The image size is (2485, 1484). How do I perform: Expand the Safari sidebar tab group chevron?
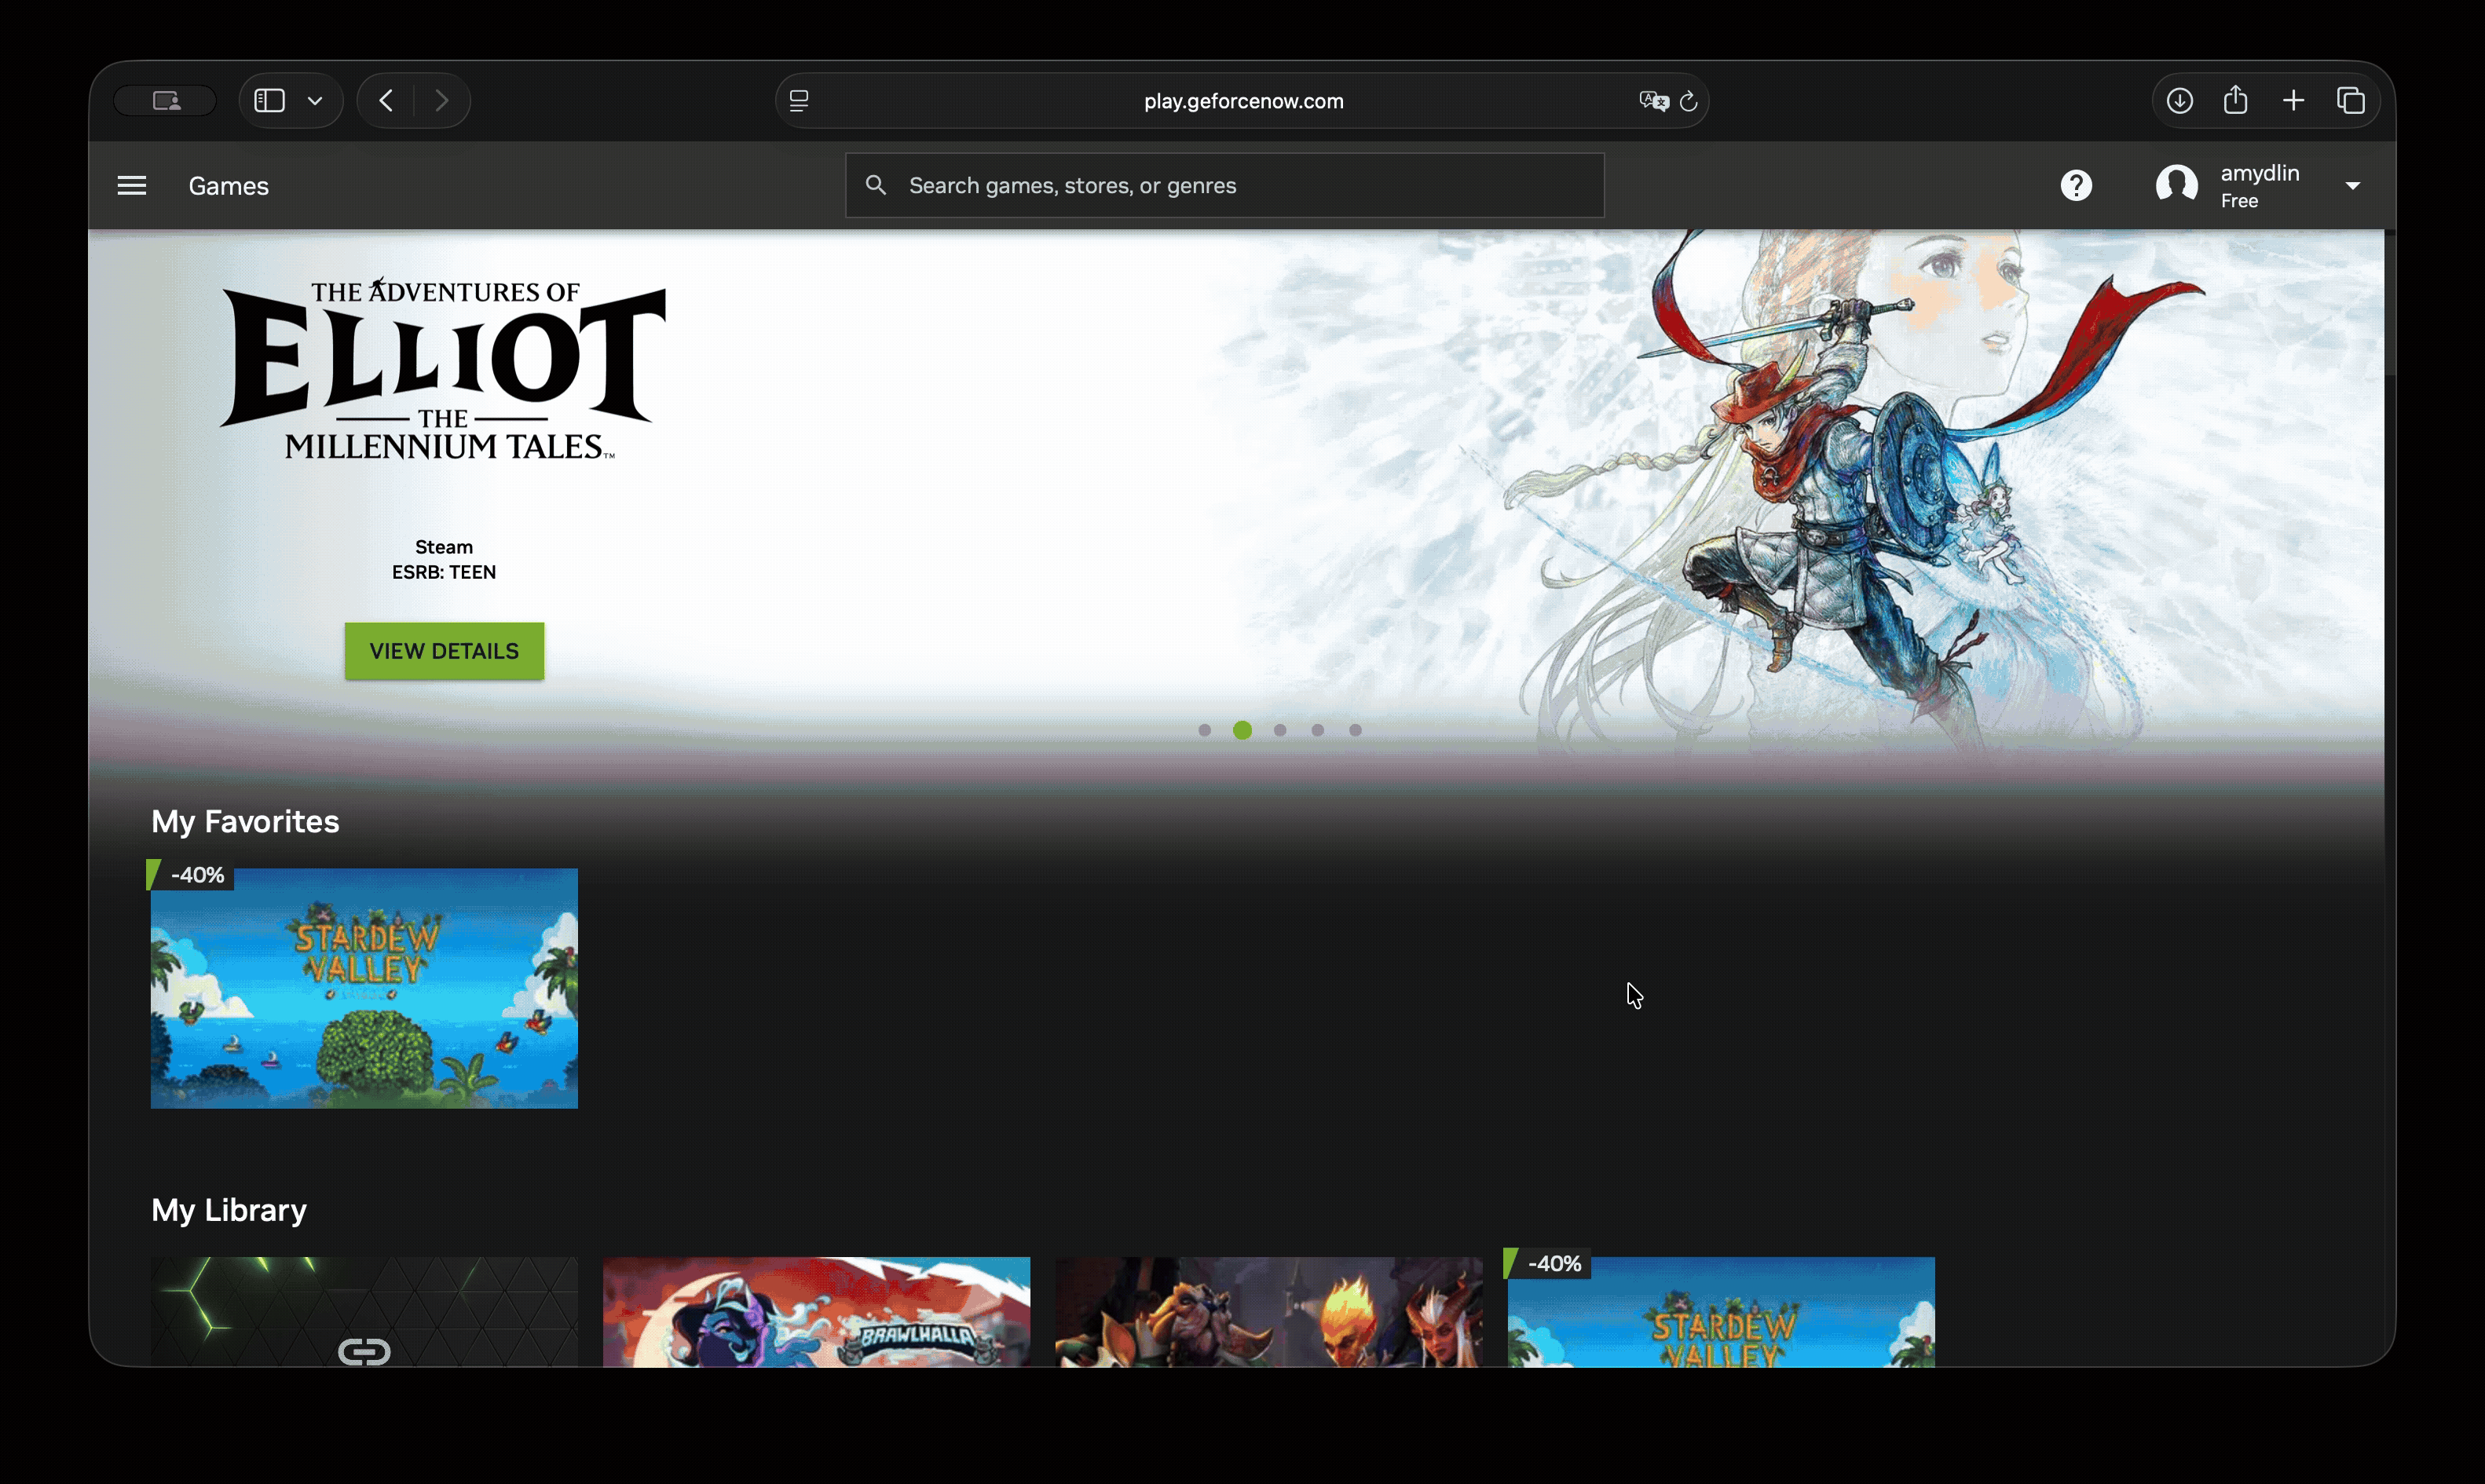tap(315, 101)
